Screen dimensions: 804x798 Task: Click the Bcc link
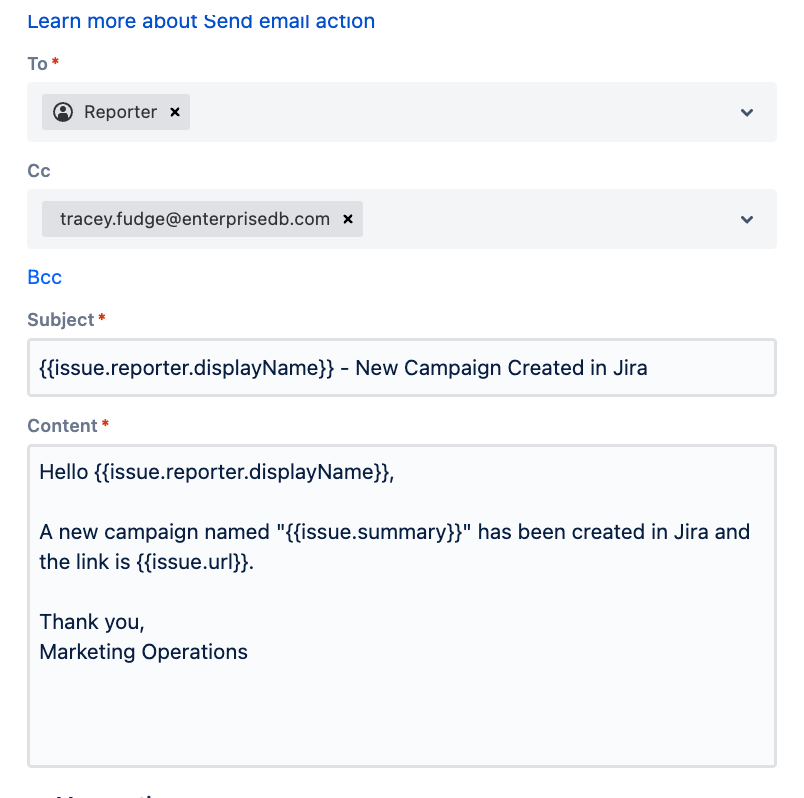coord(44,277)
